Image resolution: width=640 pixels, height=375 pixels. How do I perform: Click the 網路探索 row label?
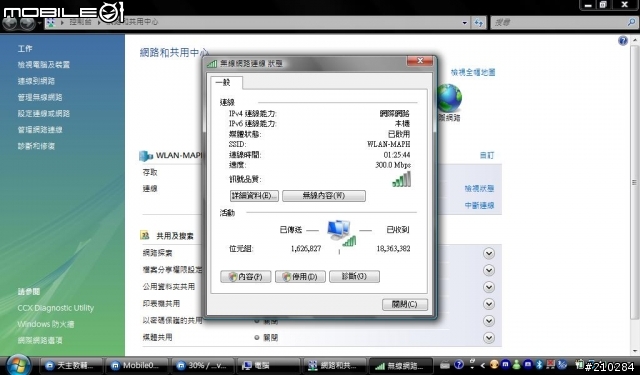tap(158, 253)
